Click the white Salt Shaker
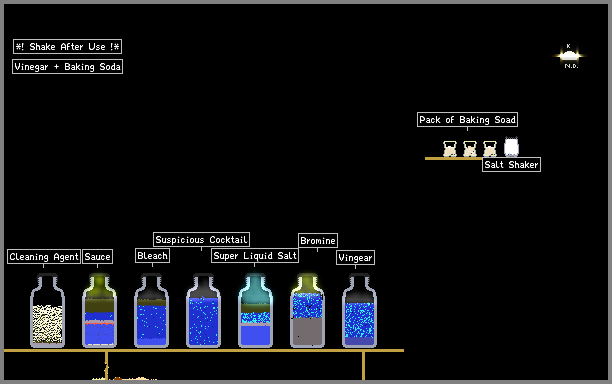 511,147
